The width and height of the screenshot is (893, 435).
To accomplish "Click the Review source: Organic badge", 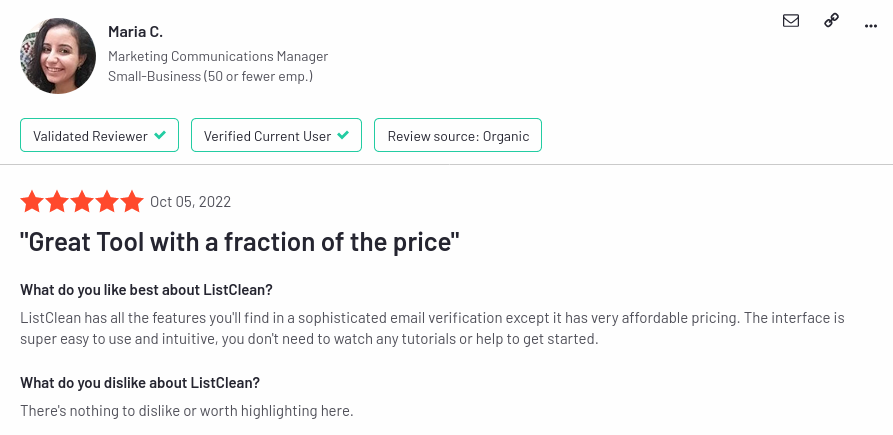I will [458, 136].
